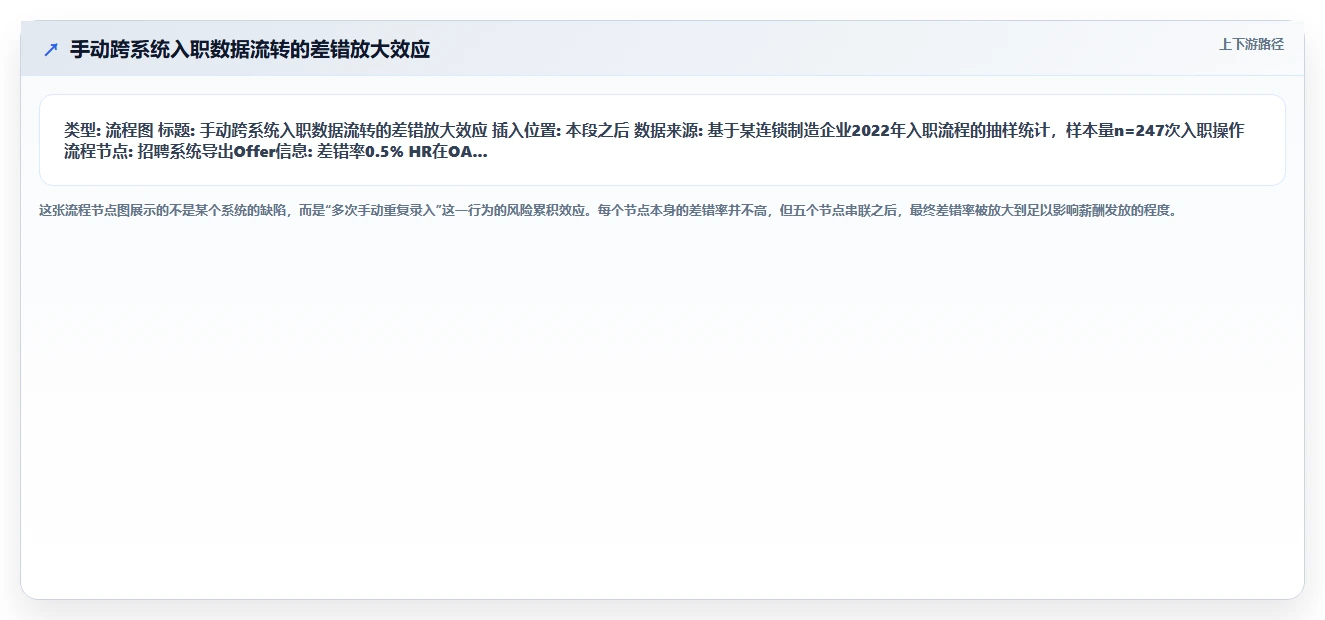This screenshot has width=1325, height=620.
Task: Click the flowchart description box starting with 类型: 流程图
Action: click(662, 140)
